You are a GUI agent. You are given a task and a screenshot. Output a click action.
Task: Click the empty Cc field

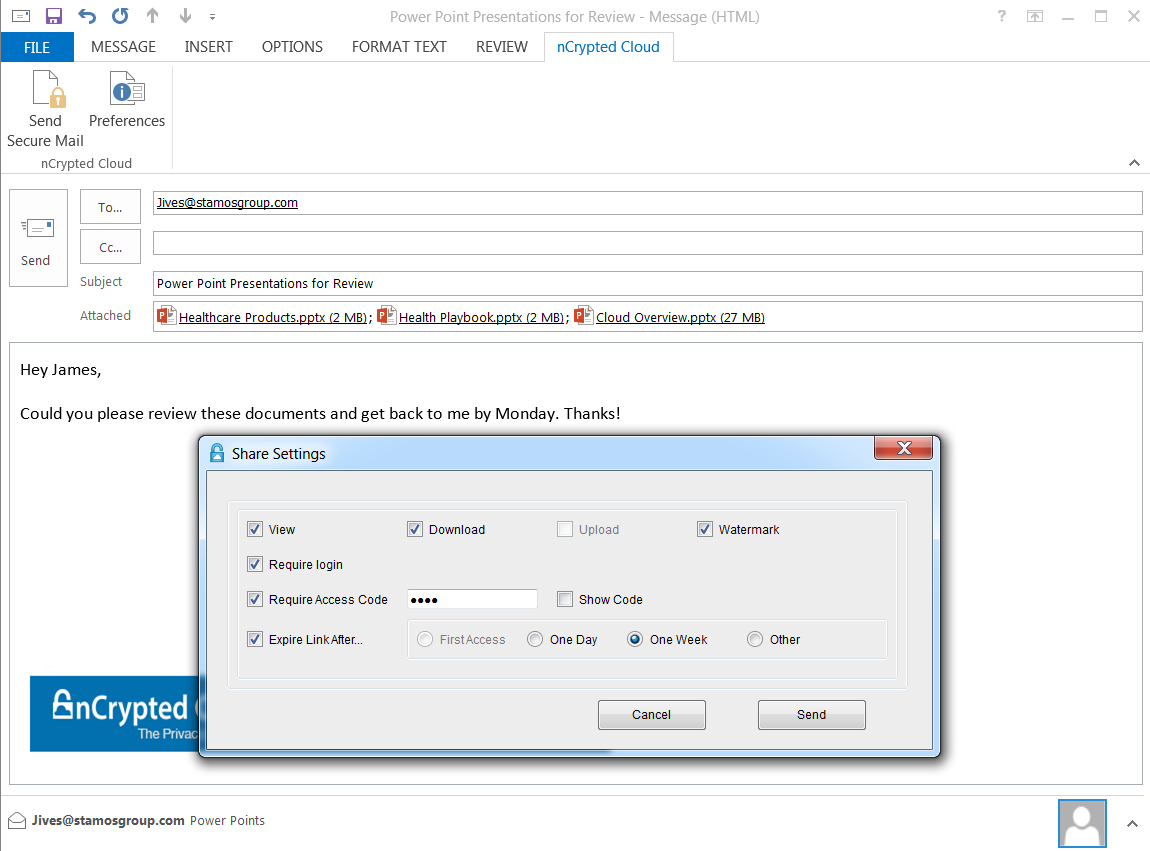coord(648,243)
